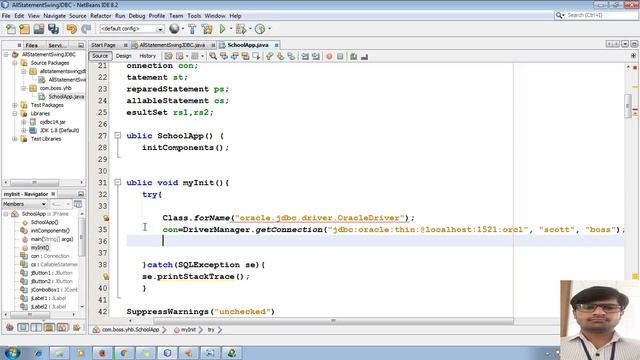Toggle Highlight Search editor icon

pyautogui.click(x=245, y=56)
